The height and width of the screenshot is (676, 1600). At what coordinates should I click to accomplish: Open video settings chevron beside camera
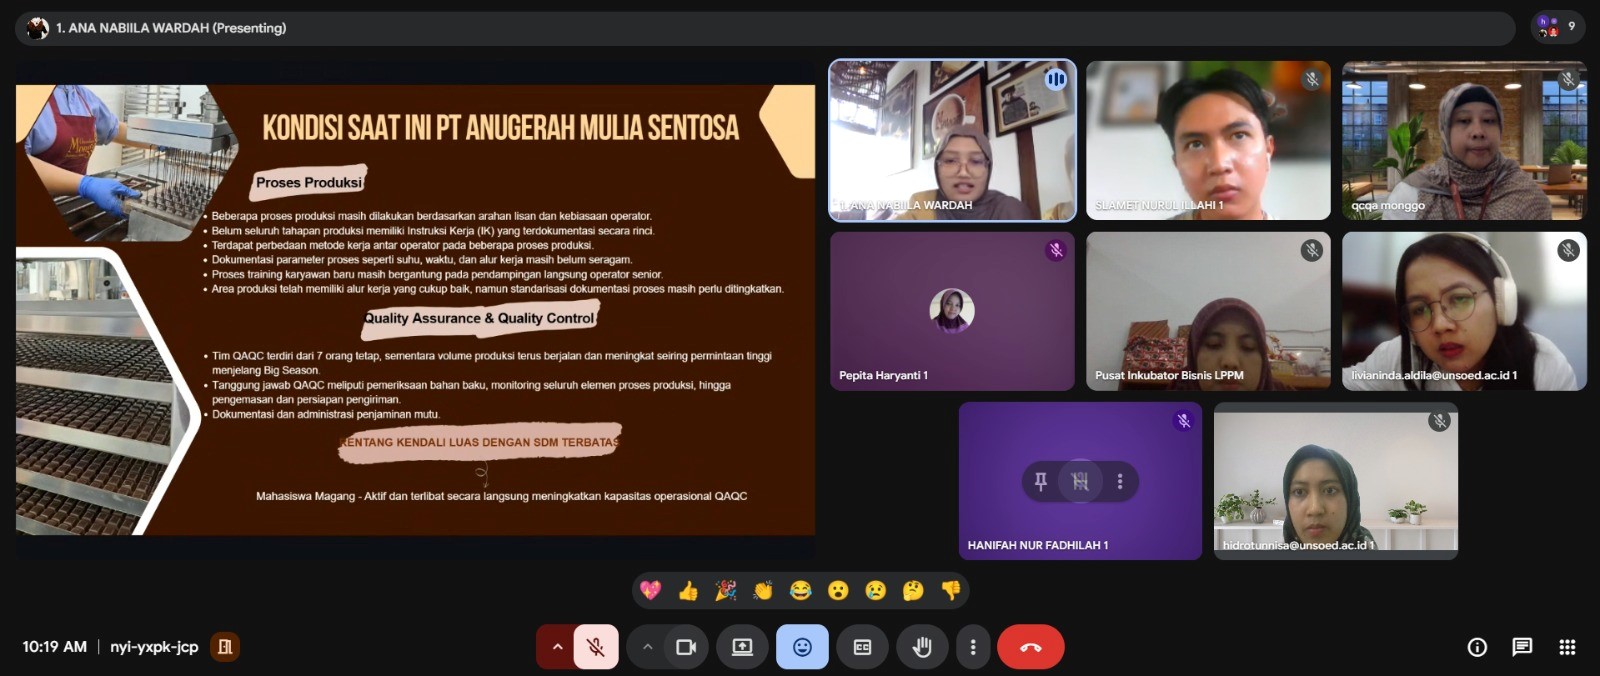[648, 647]
